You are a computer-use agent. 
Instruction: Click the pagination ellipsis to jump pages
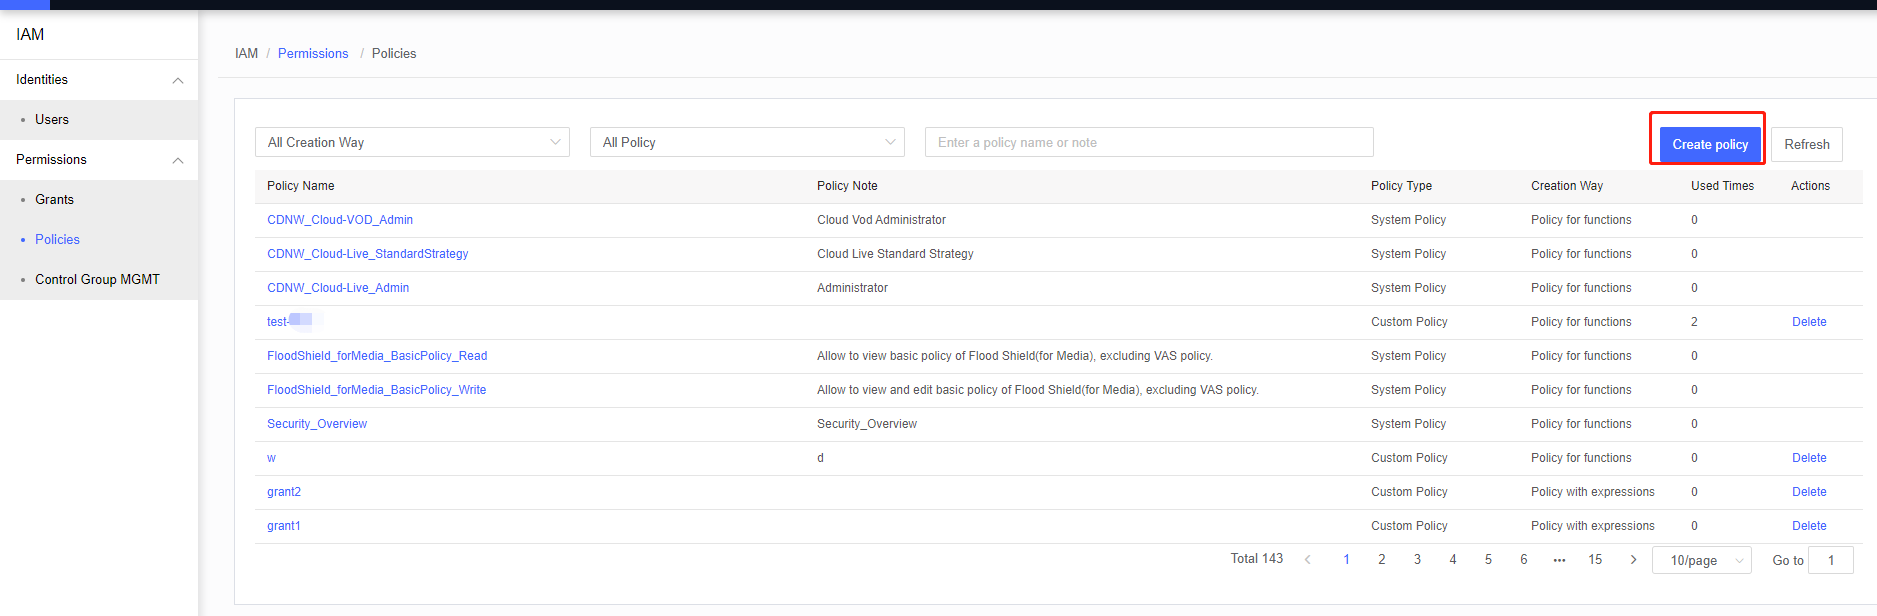(1559, 560)
